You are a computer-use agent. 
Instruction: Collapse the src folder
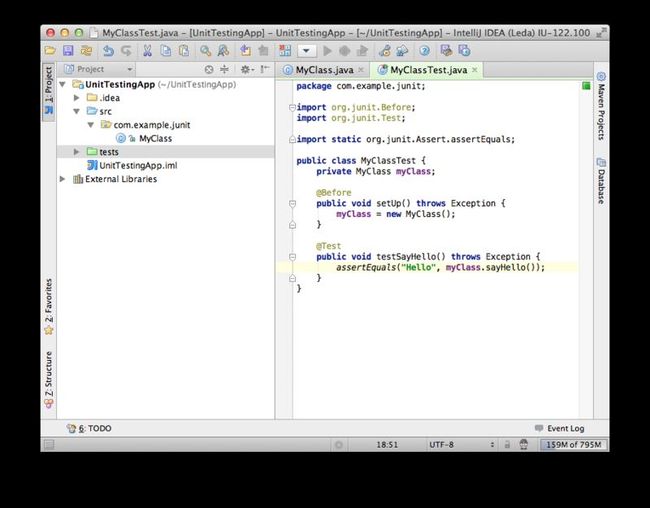tap(77, 111)
